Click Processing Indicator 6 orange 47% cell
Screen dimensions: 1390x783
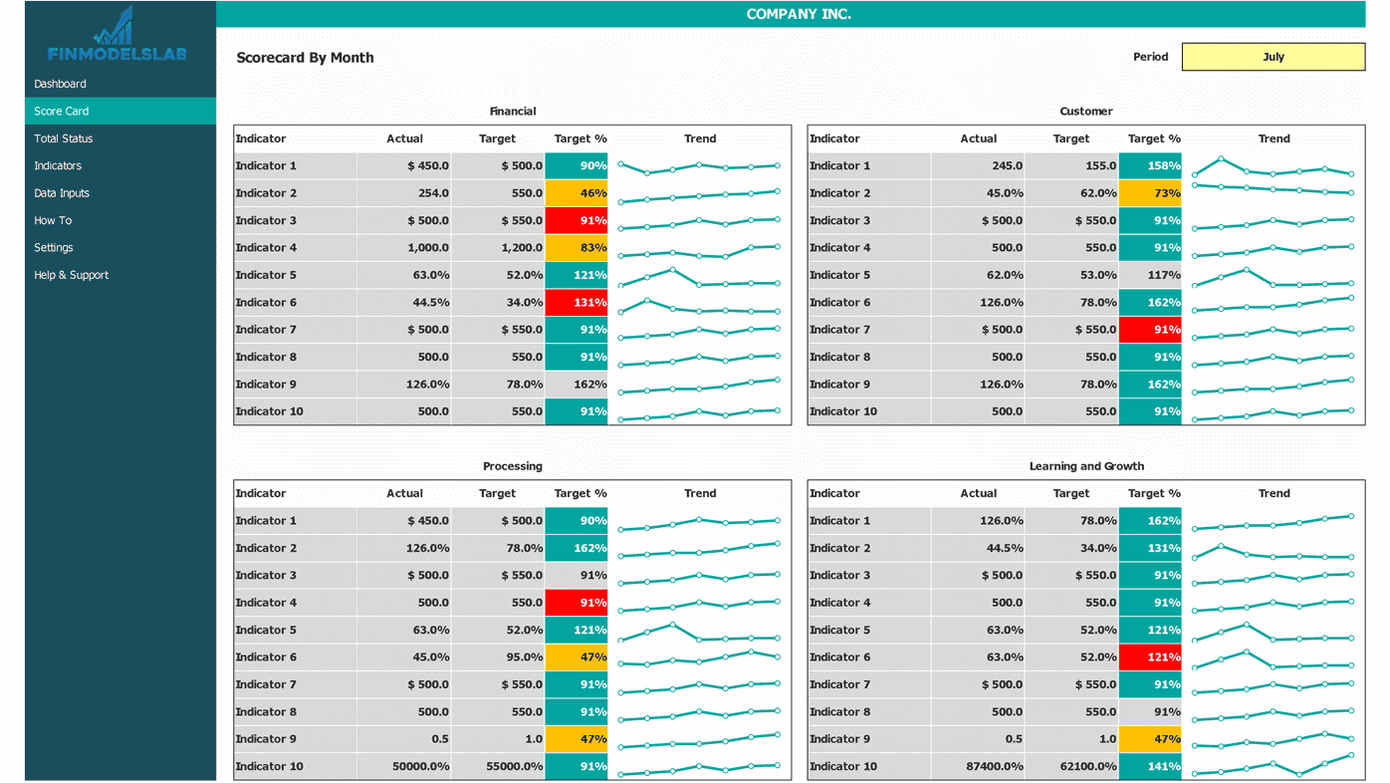(x=576, y=658)
